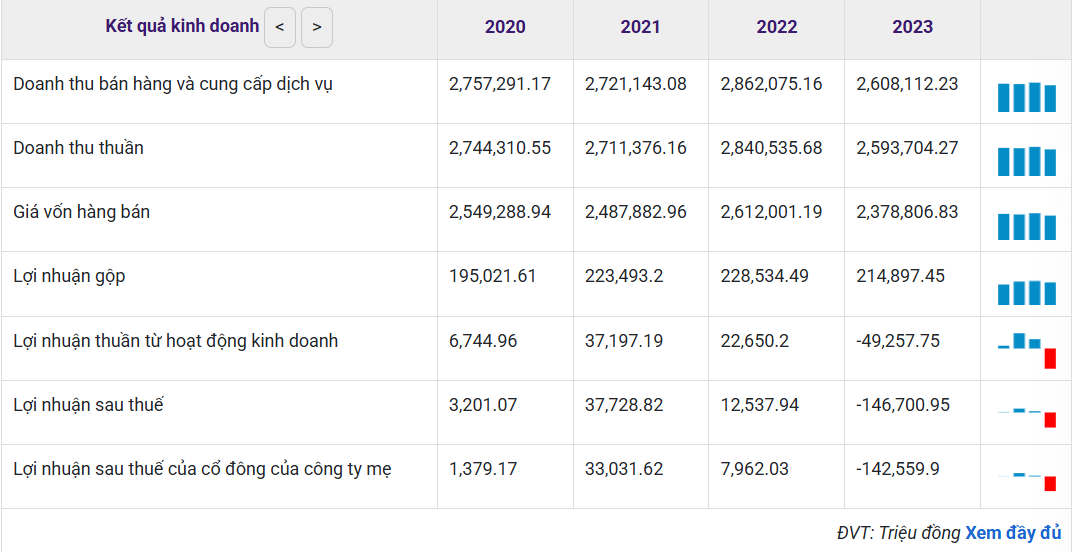Click the value 2,744,310.55

pyautogui.click(x=500, y=148)
